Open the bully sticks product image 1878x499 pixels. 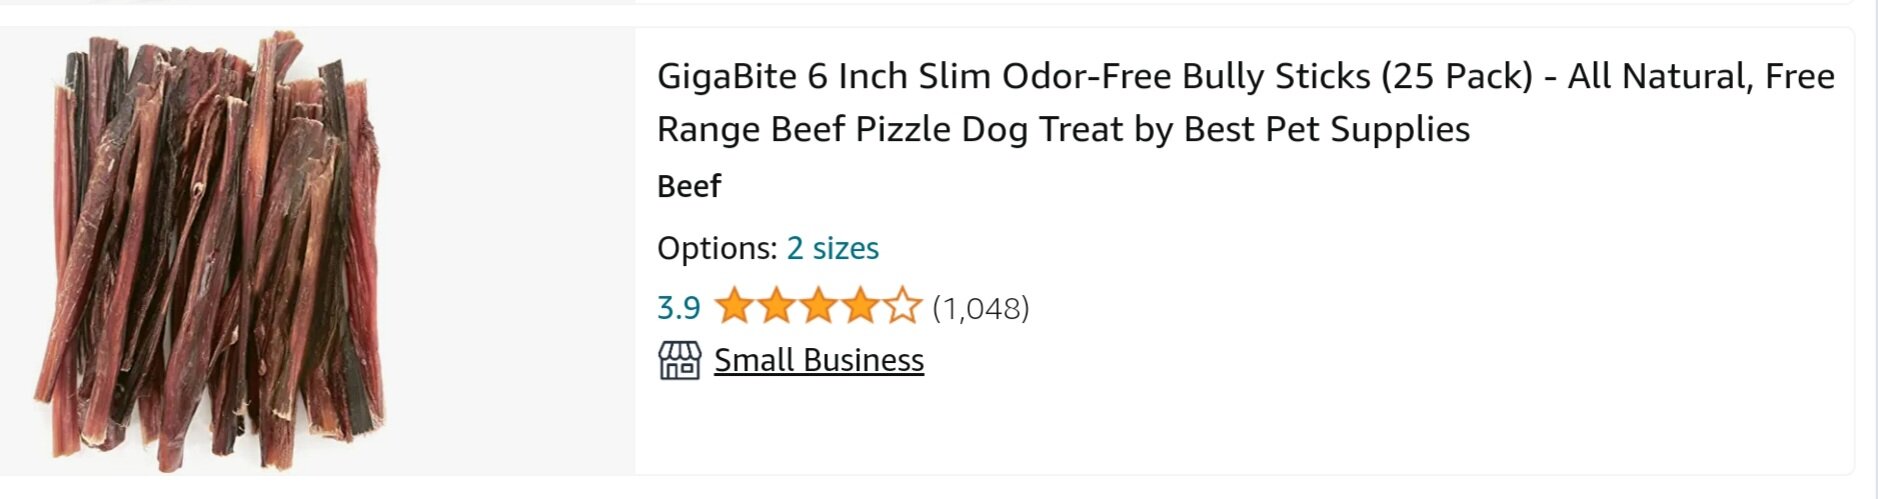[210, 250]
